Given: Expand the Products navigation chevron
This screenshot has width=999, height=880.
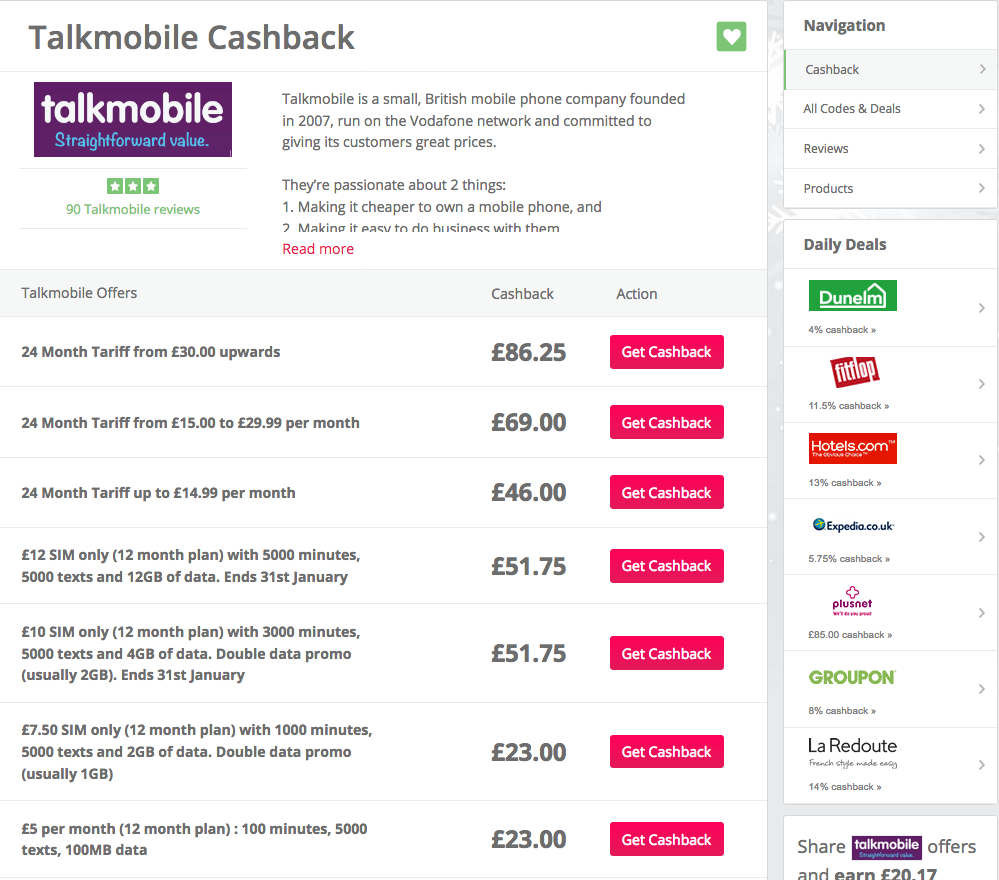Looking at the screenshot, I should click(x=982, y=188).
